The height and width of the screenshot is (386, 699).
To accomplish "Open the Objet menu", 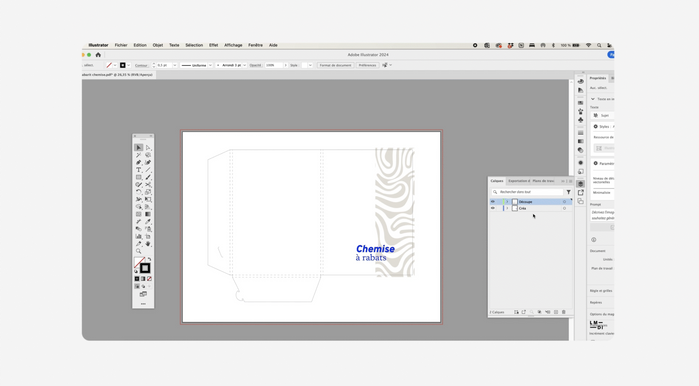I will point(158,45).
